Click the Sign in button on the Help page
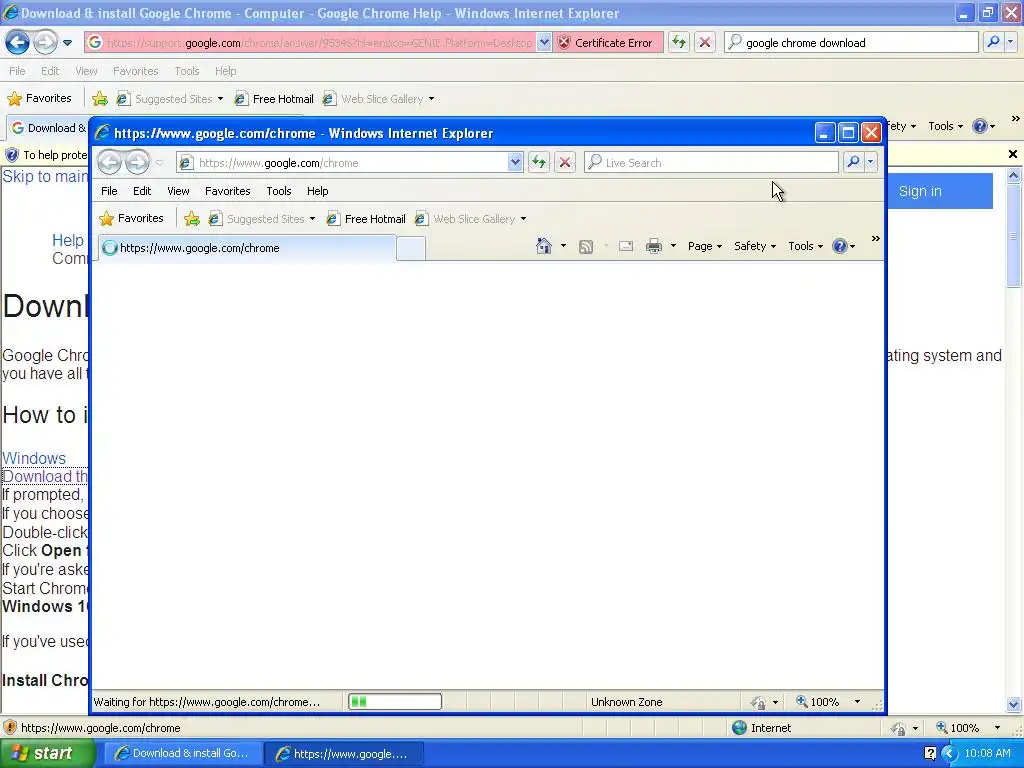Screen dimensions: 1024x768 tap(920, 191)
